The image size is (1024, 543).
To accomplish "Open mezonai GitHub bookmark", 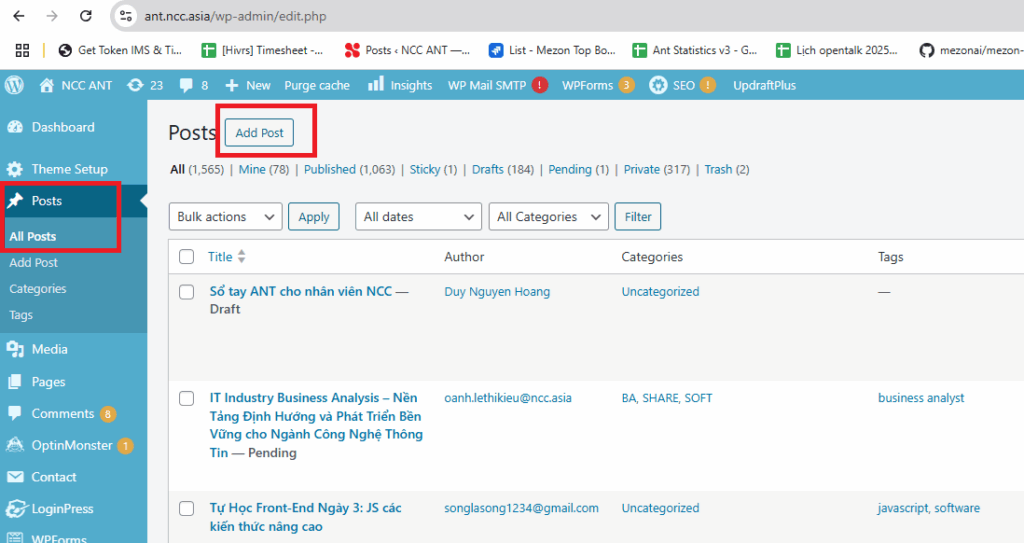I will [x=971, y=50].
